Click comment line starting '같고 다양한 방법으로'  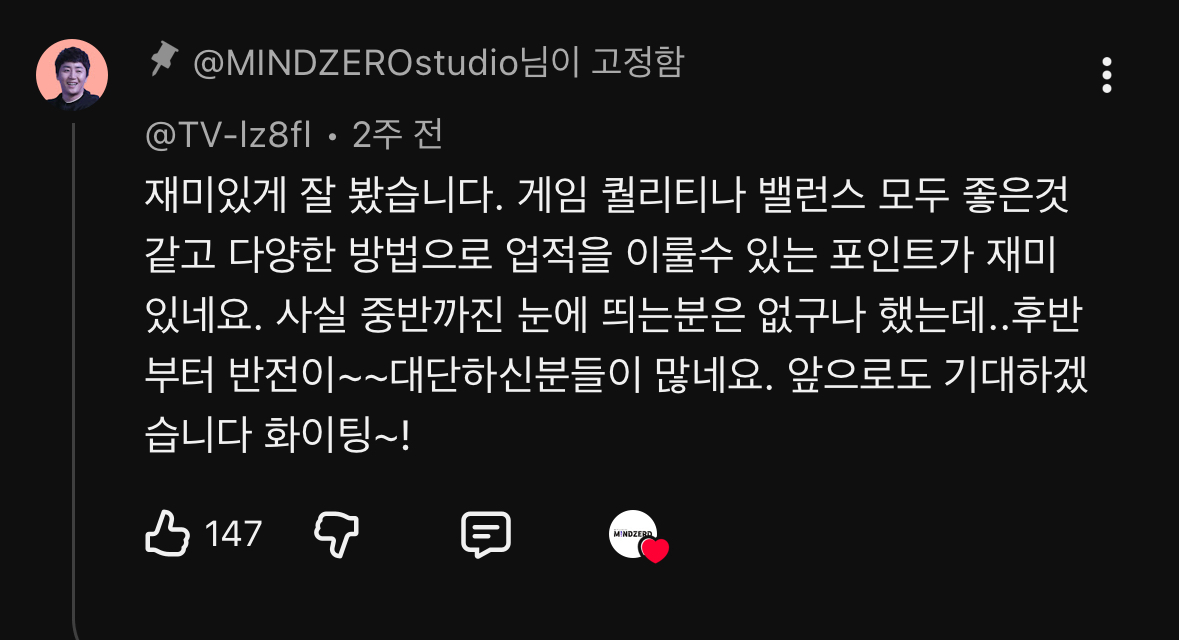pyautogui.click(x=601, y=255)
